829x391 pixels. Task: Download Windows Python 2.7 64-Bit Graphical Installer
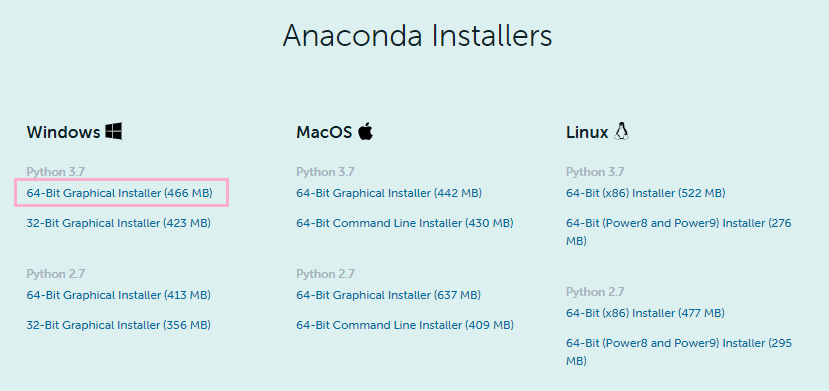[118, 295]
